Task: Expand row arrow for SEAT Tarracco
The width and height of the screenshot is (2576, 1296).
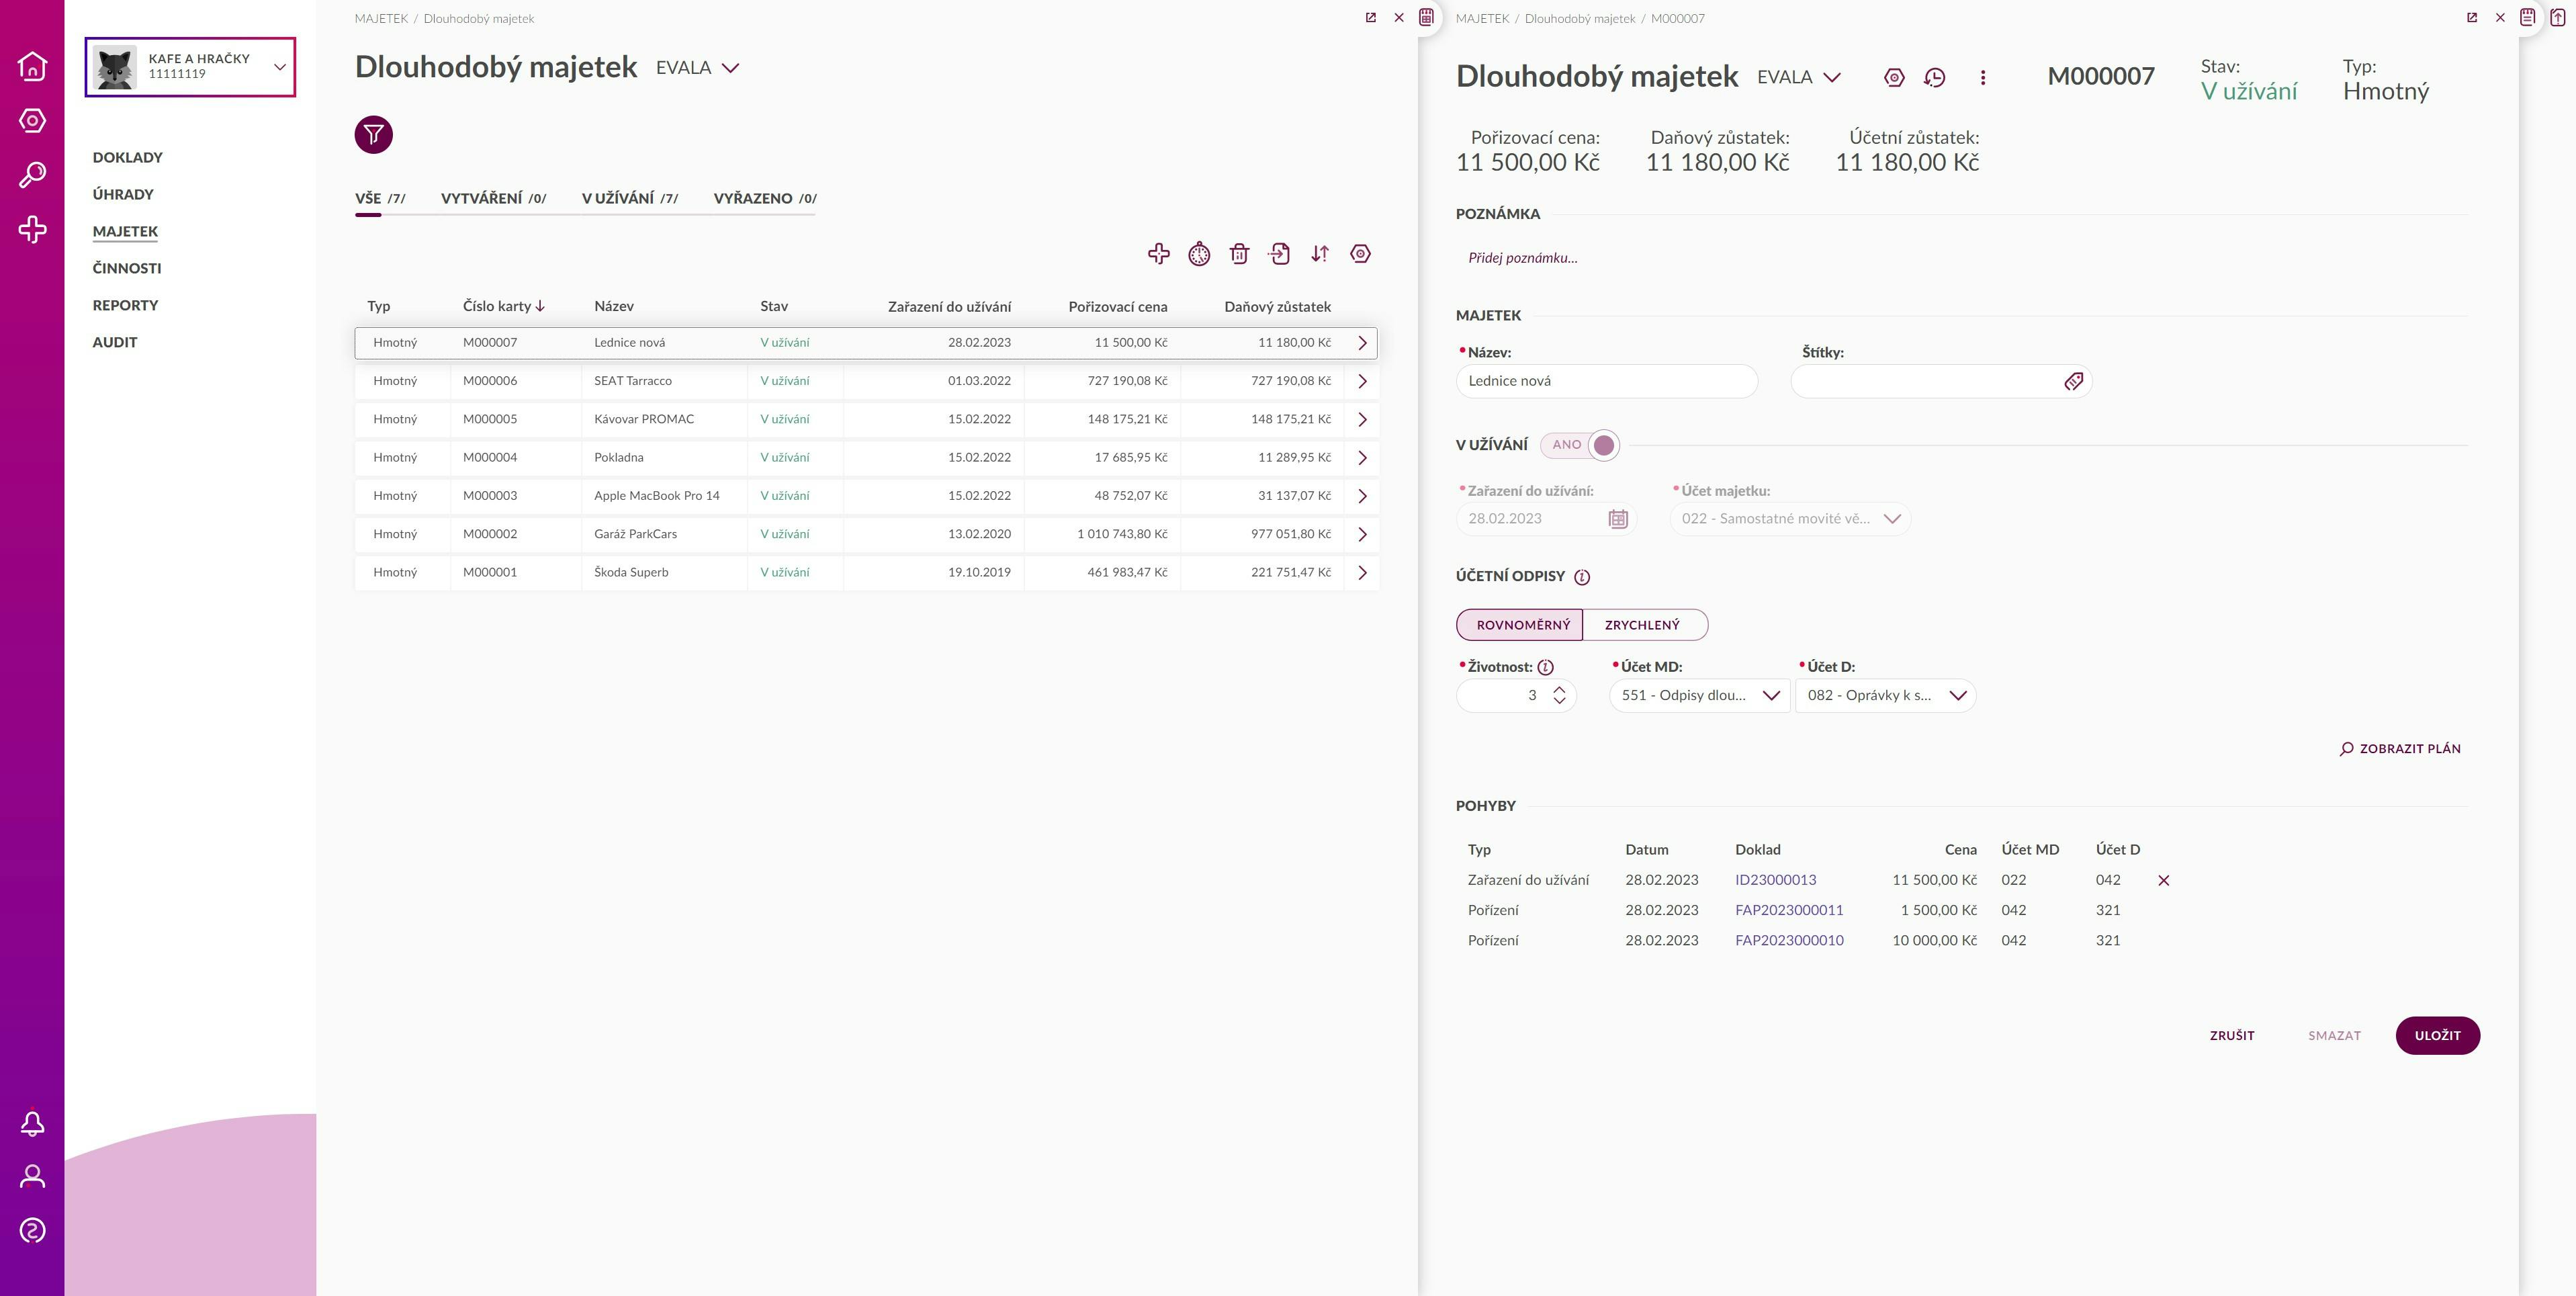Action: [1362, 381]
